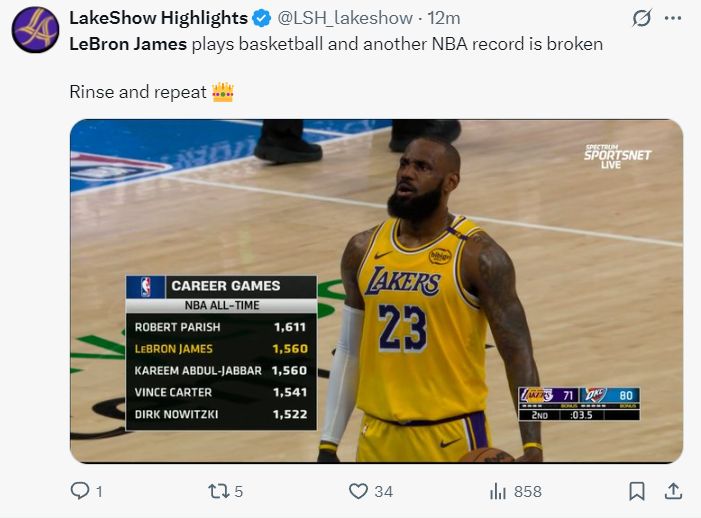Click the LakeShow Highlights display name

(158, 18)
